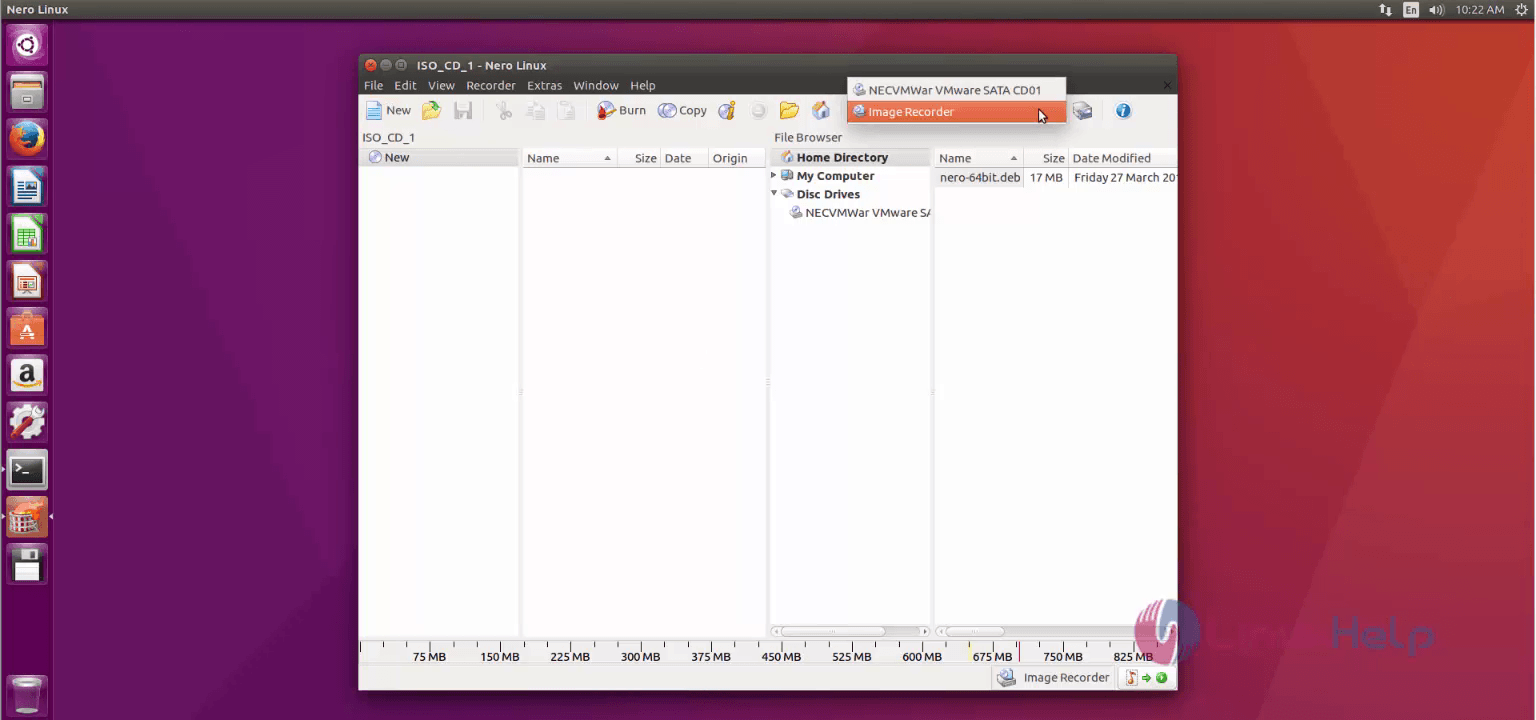Click the recorder drive icon beside dropdown
The width and height of the screenshot is (1536, 720).
point(1082,111)
